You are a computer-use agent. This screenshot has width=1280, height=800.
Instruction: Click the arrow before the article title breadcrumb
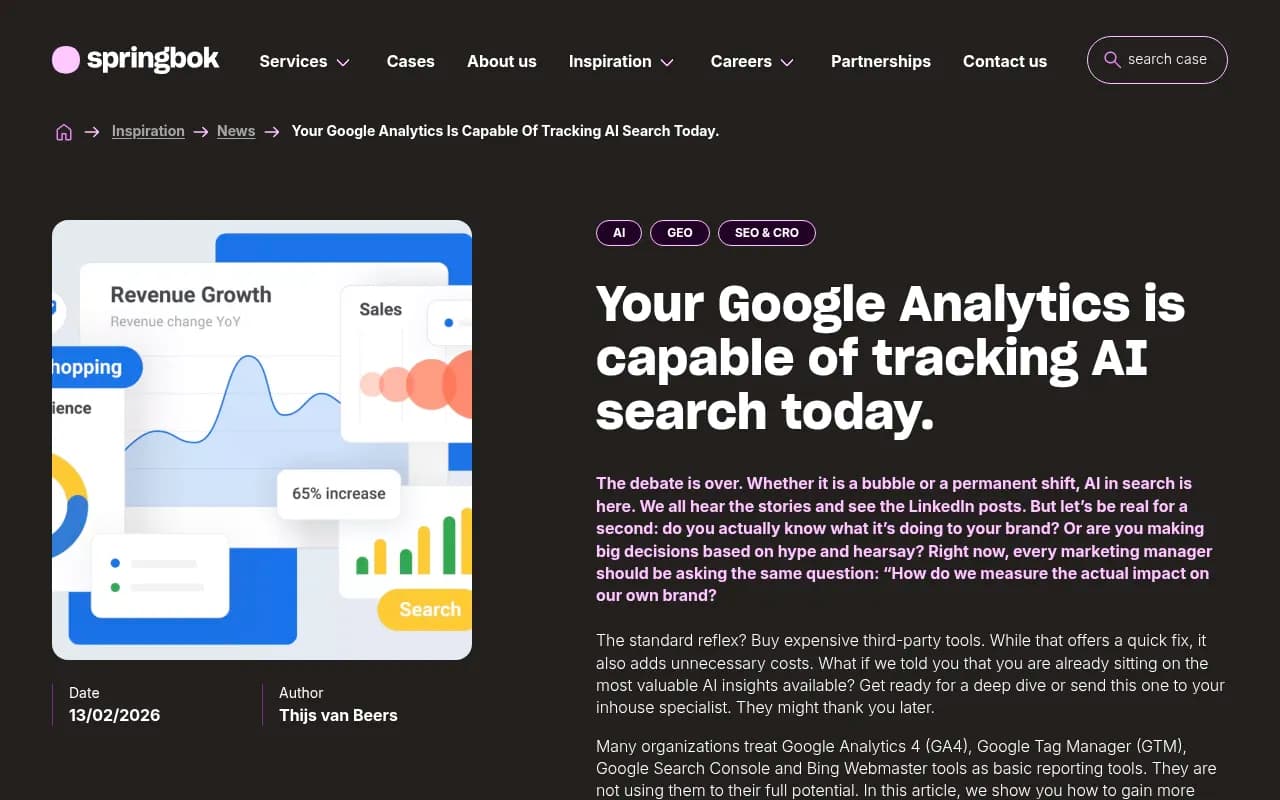point(272,131)
